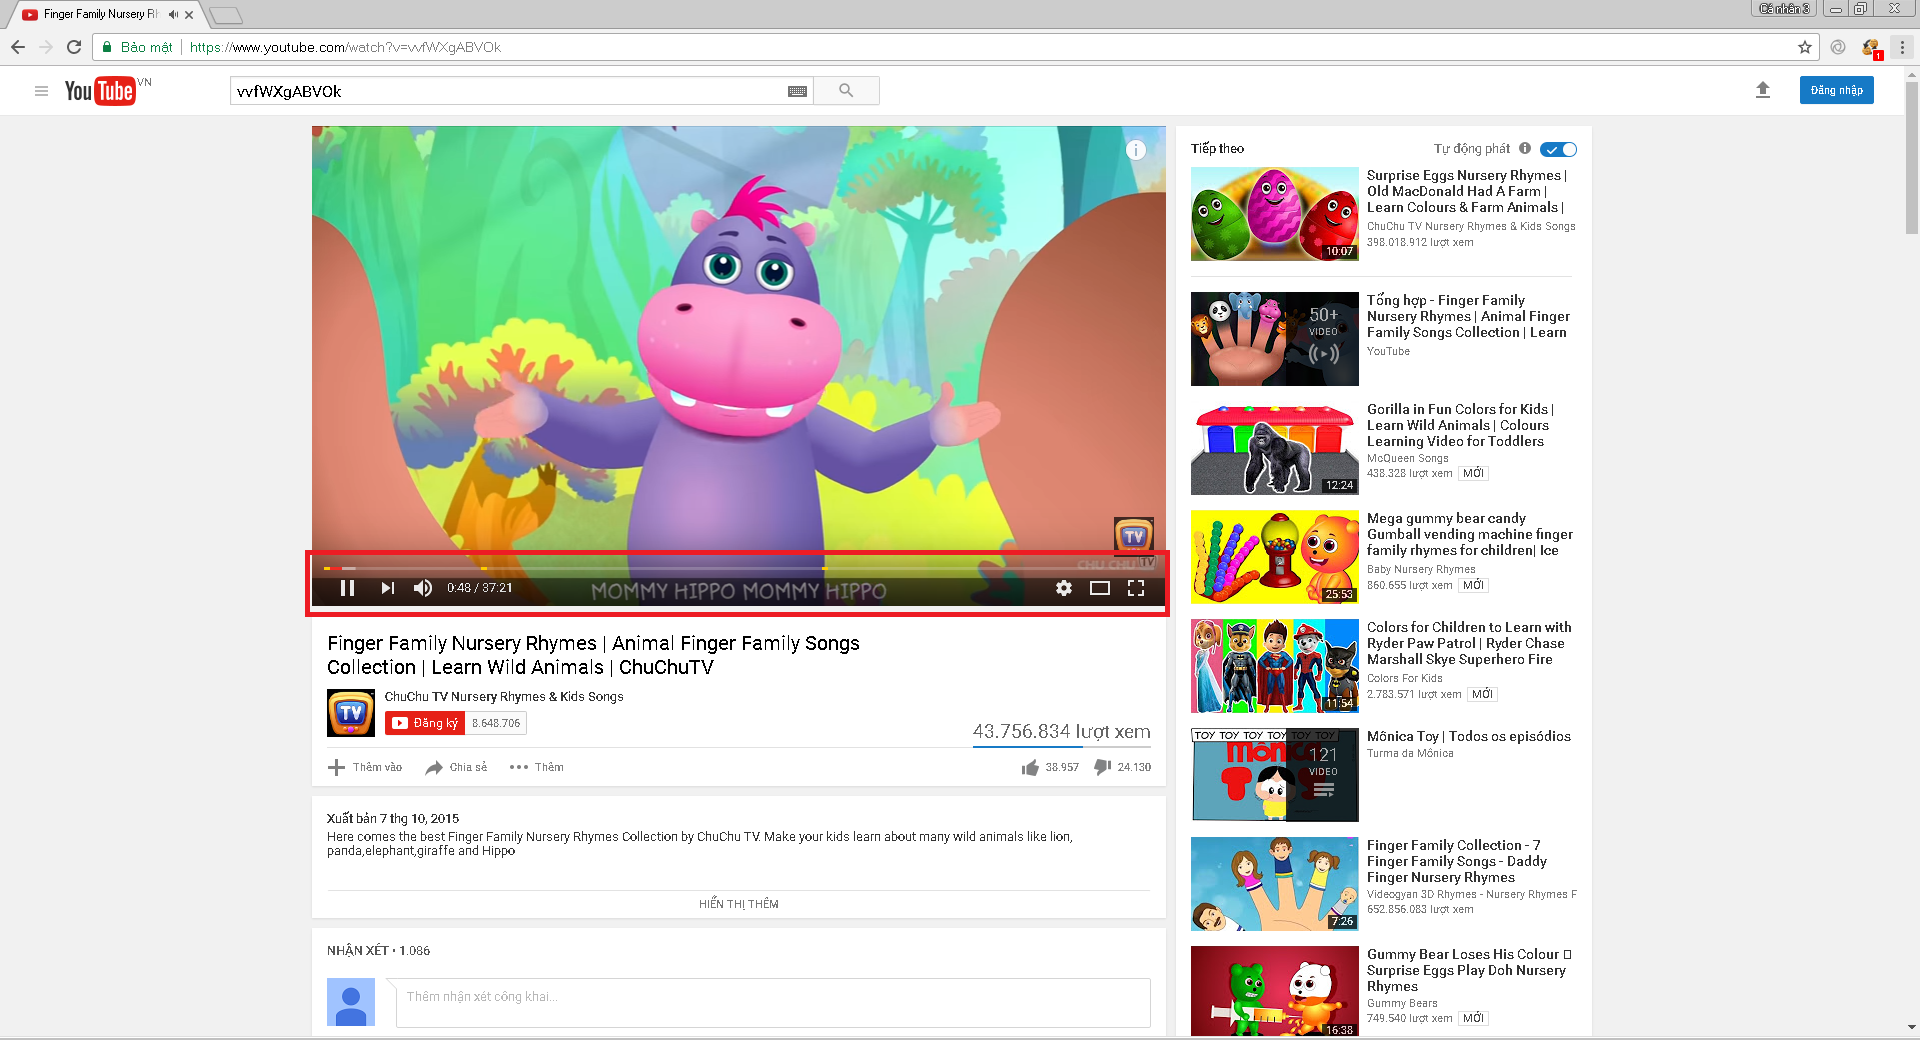Click the search magnifier button

[x=846, y=91]
